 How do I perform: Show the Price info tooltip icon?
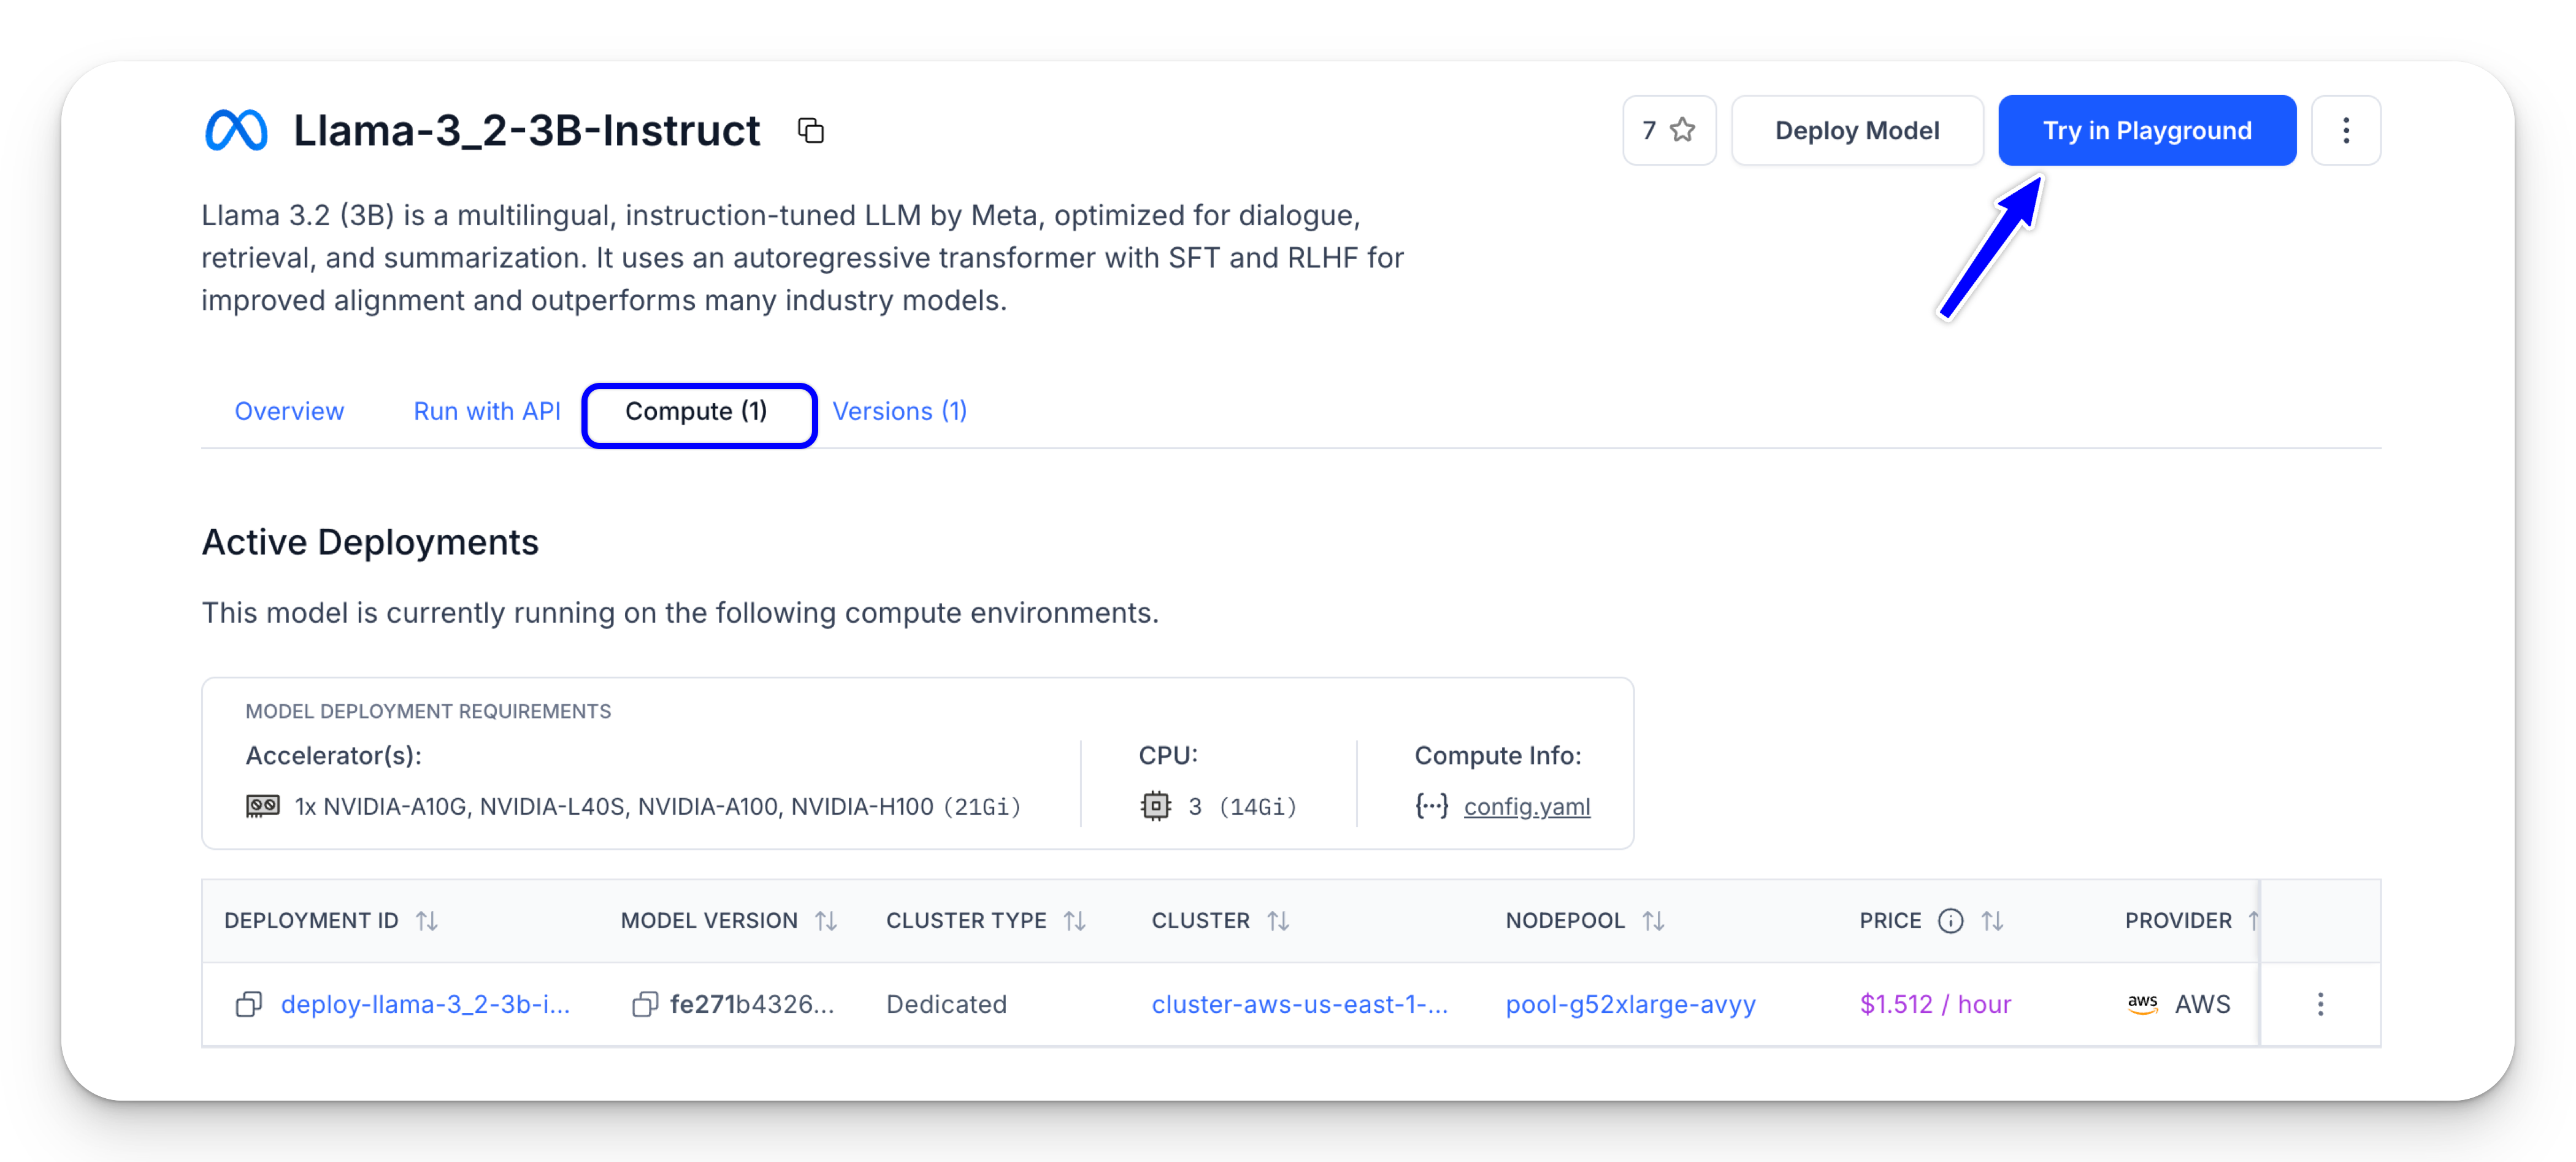point(1950,921)
